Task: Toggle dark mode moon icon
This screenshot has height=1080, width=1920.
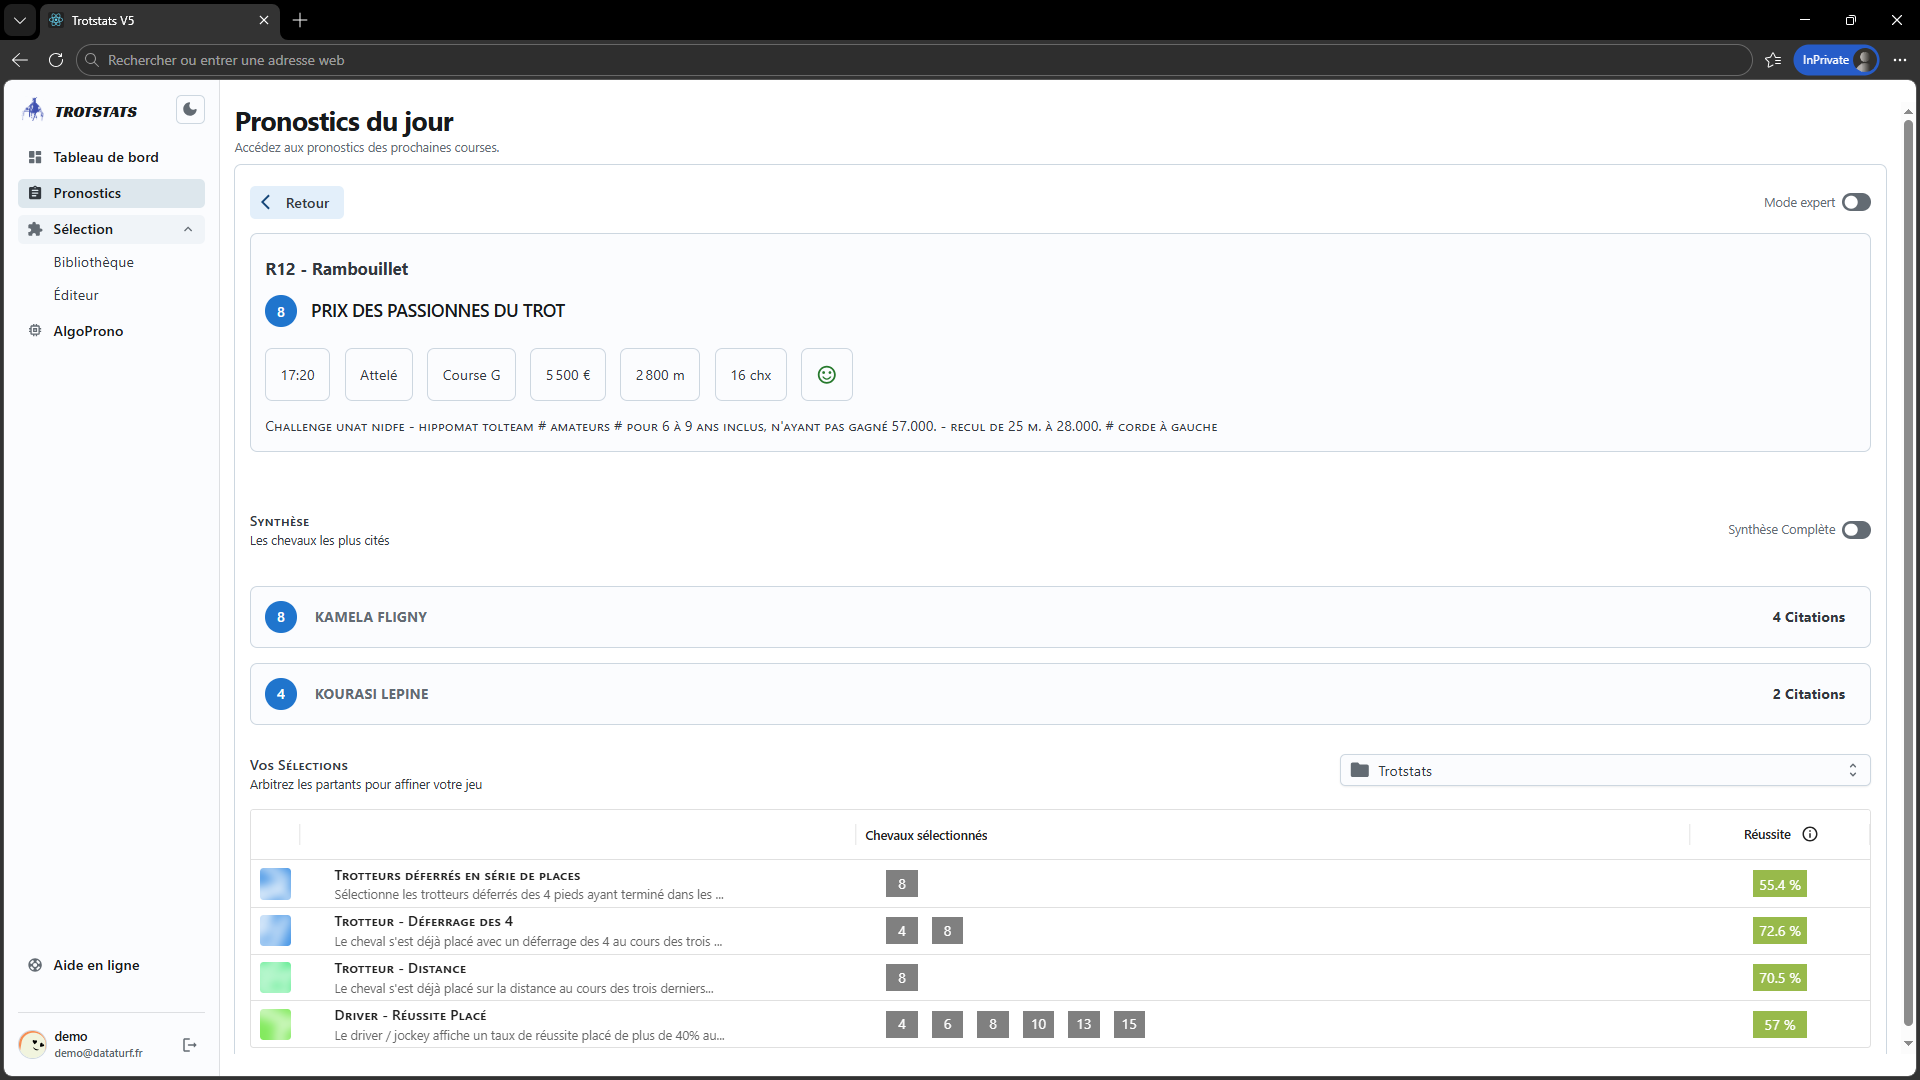Action: coord(190,110)
